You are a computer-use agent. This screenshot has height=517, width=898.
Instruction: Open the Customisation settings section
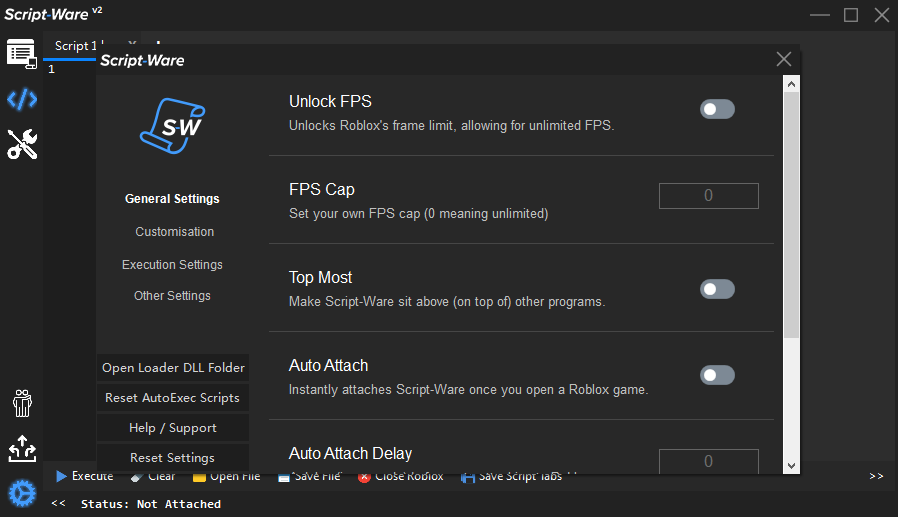[174, 232]
